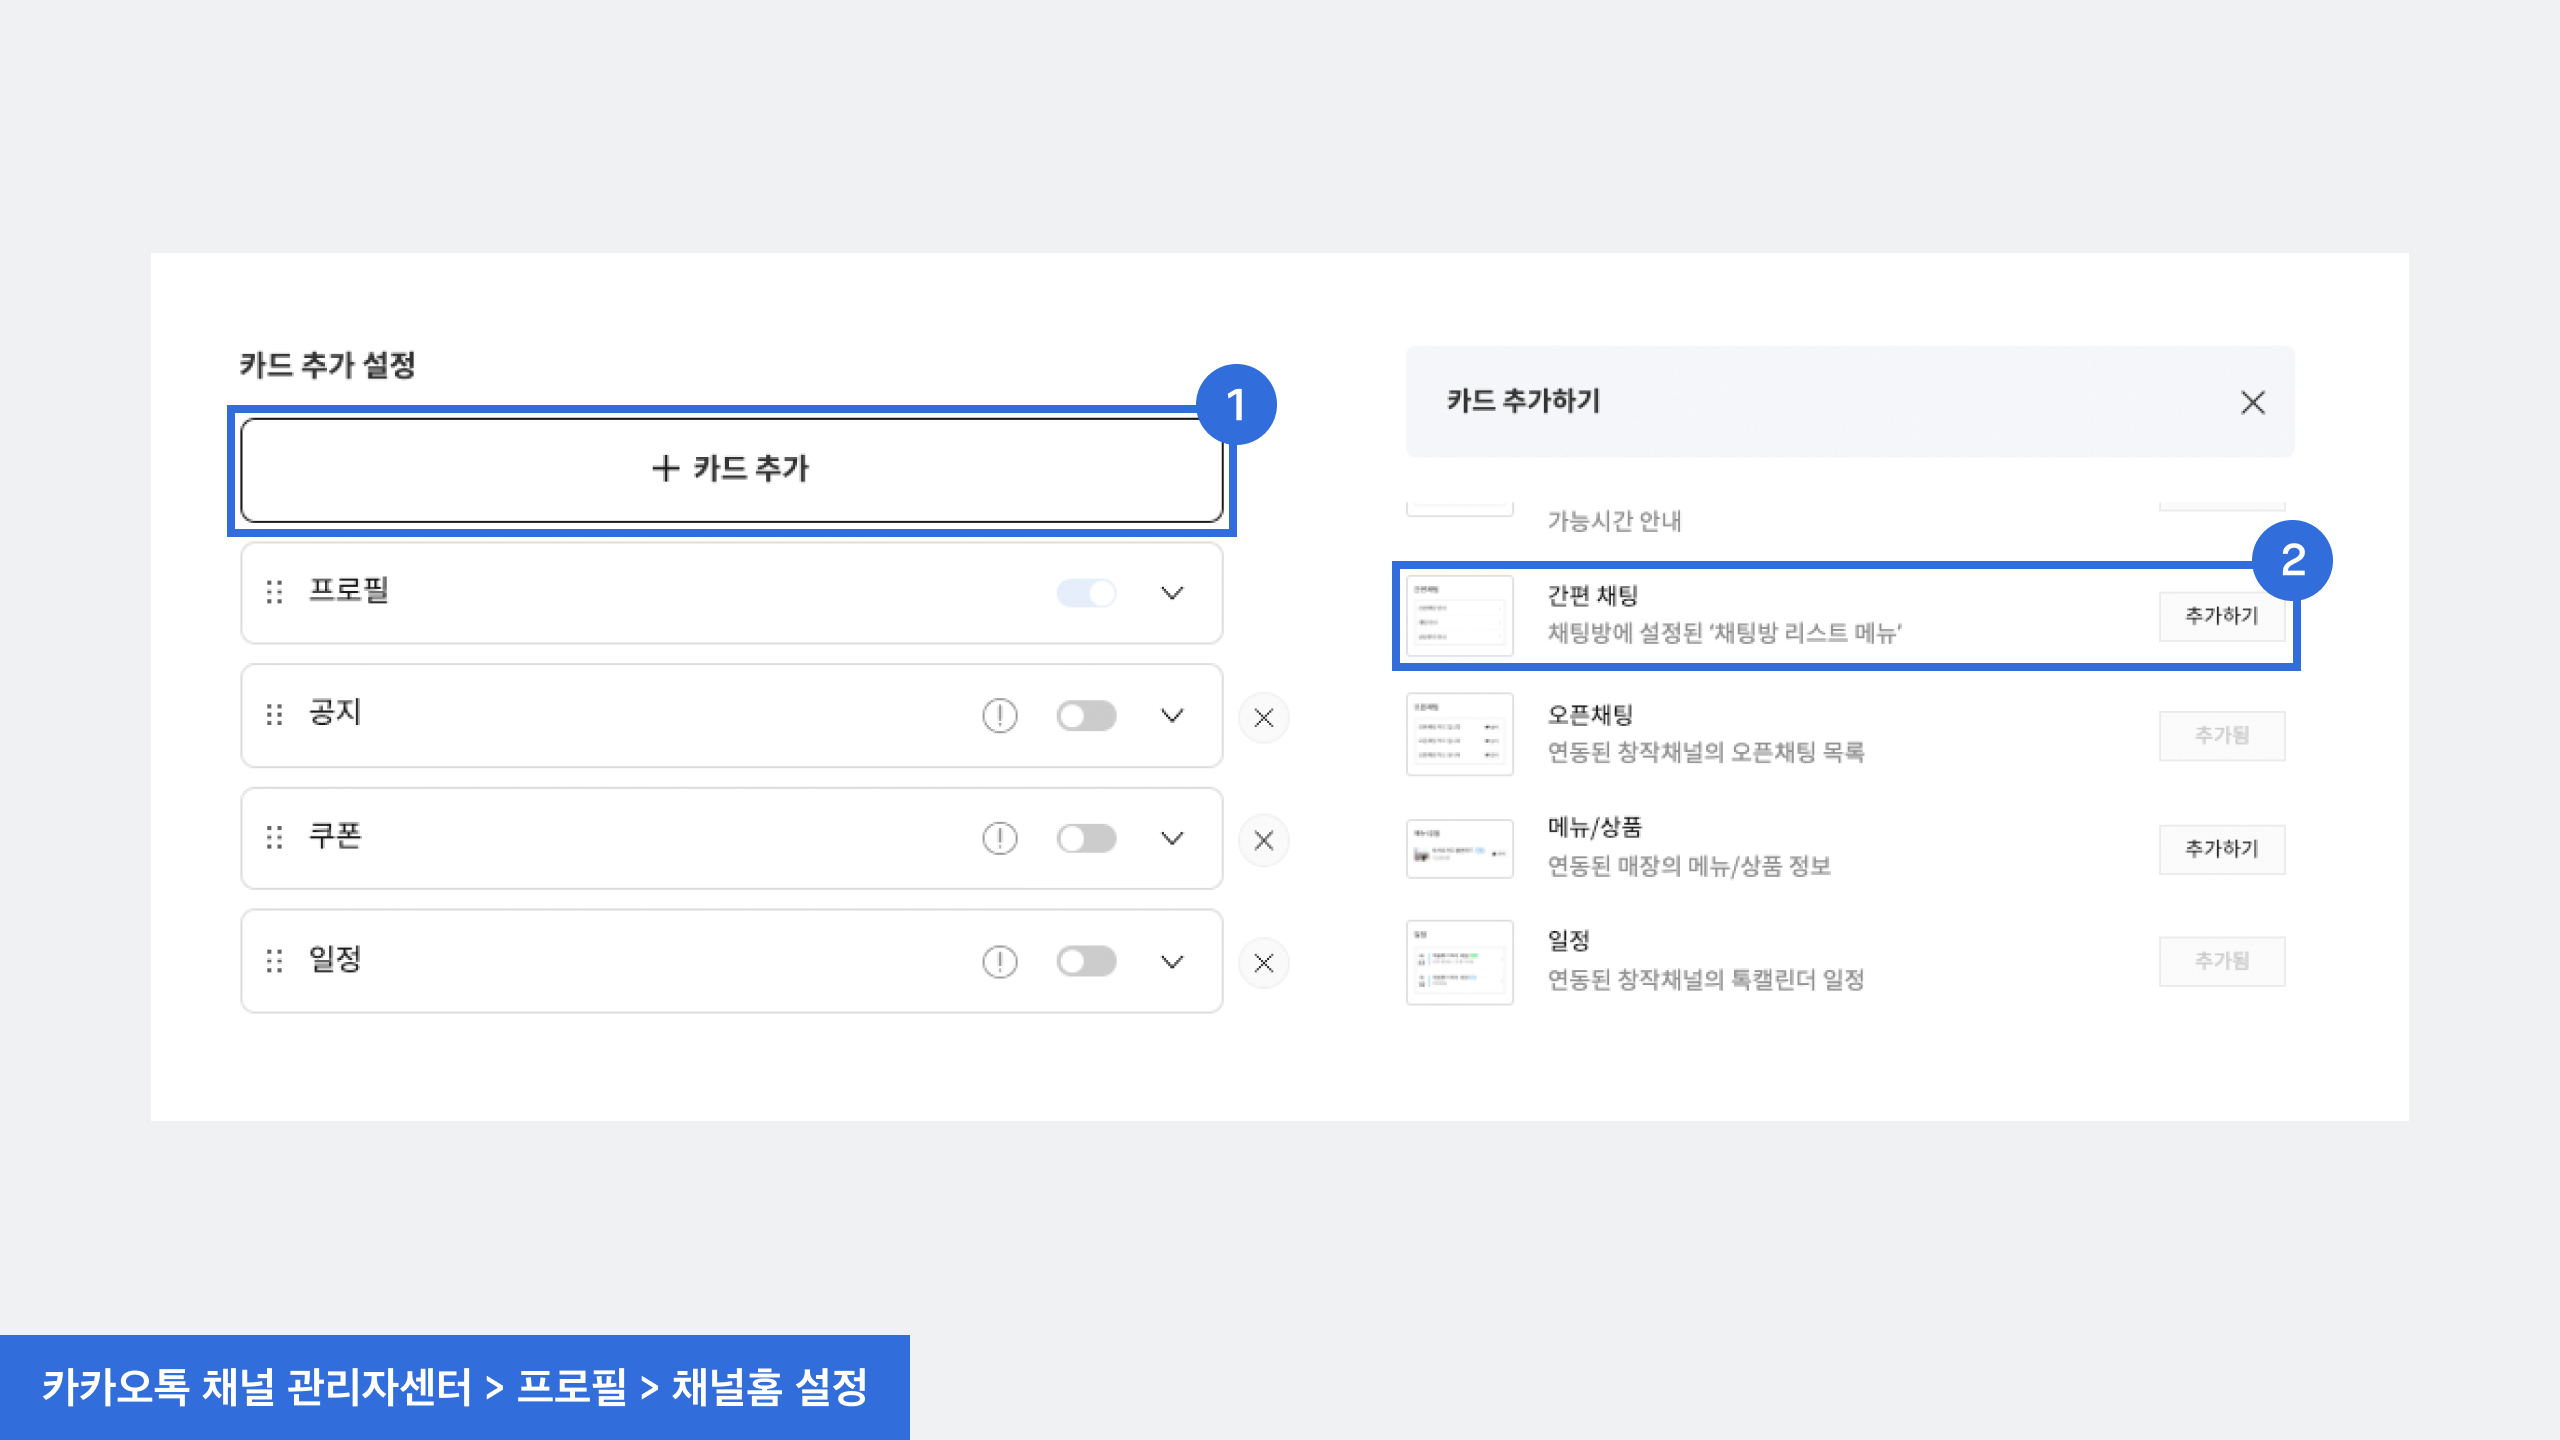2560x1440 pixels.
Task: Remove the 일정 card with X icon
Action: click(x=1264, y=963)
